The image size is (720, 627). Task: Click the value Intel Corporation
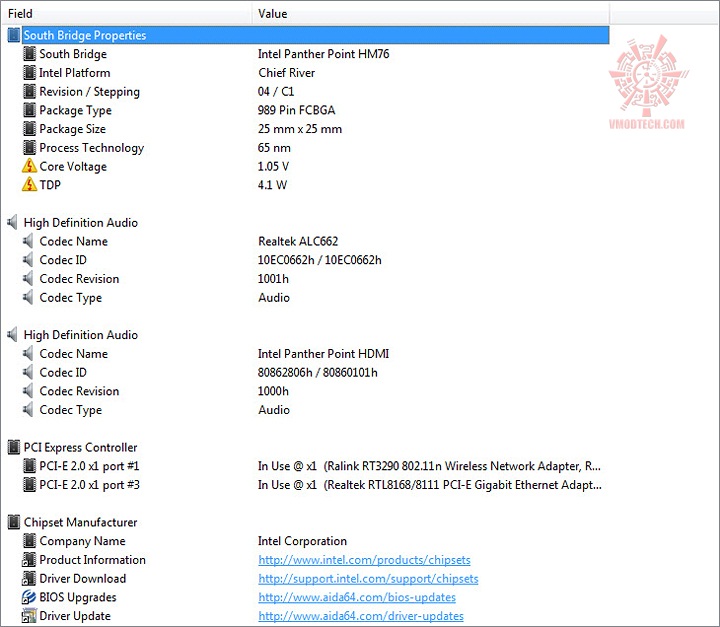point(302,541)
